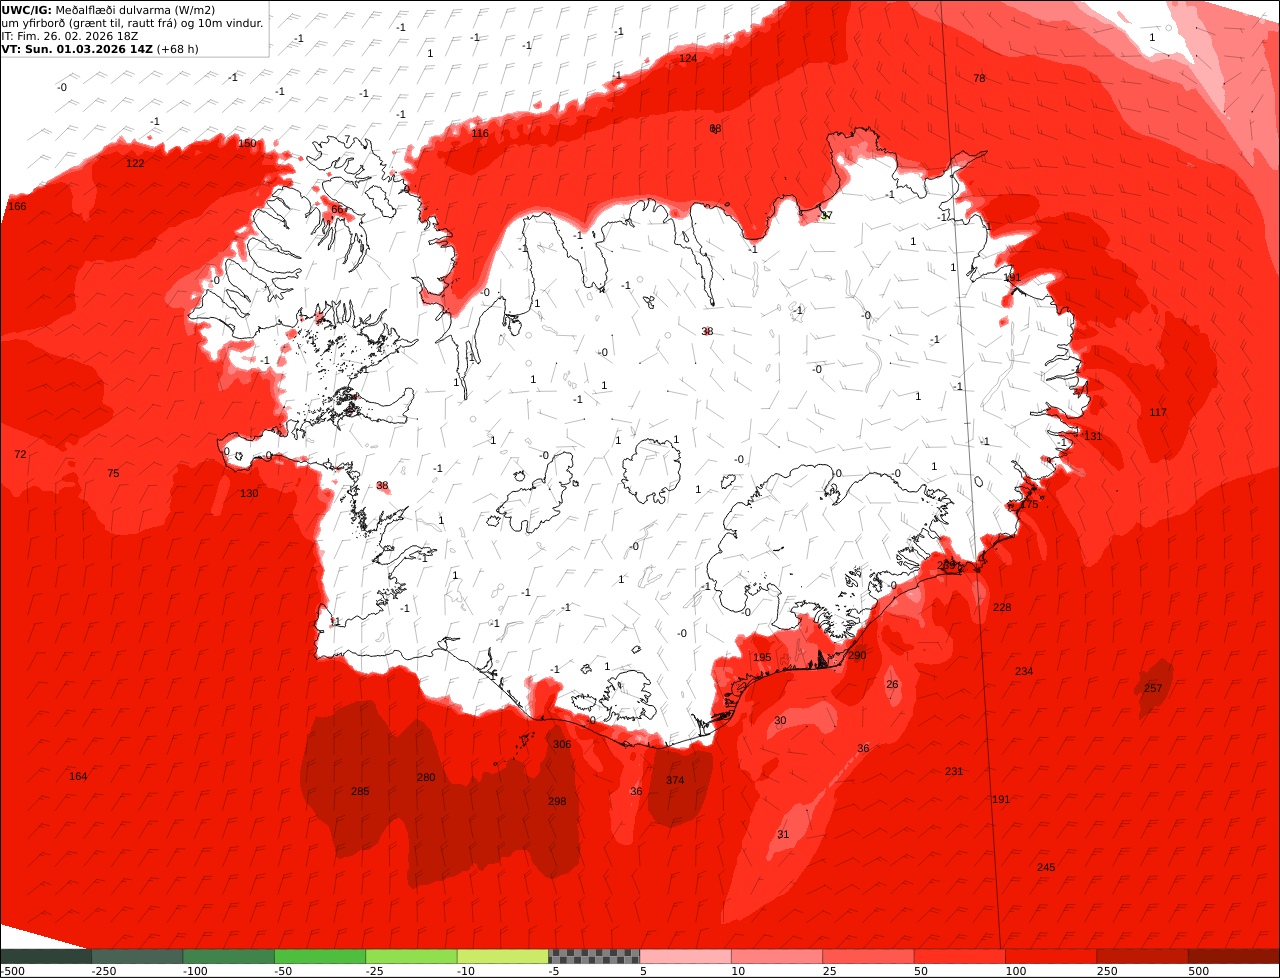Image resolution: width=1280 pixels, height=978 pixels.
Task: Click the darkest red above-500 legend swatch
Action: click(1234, 956)
